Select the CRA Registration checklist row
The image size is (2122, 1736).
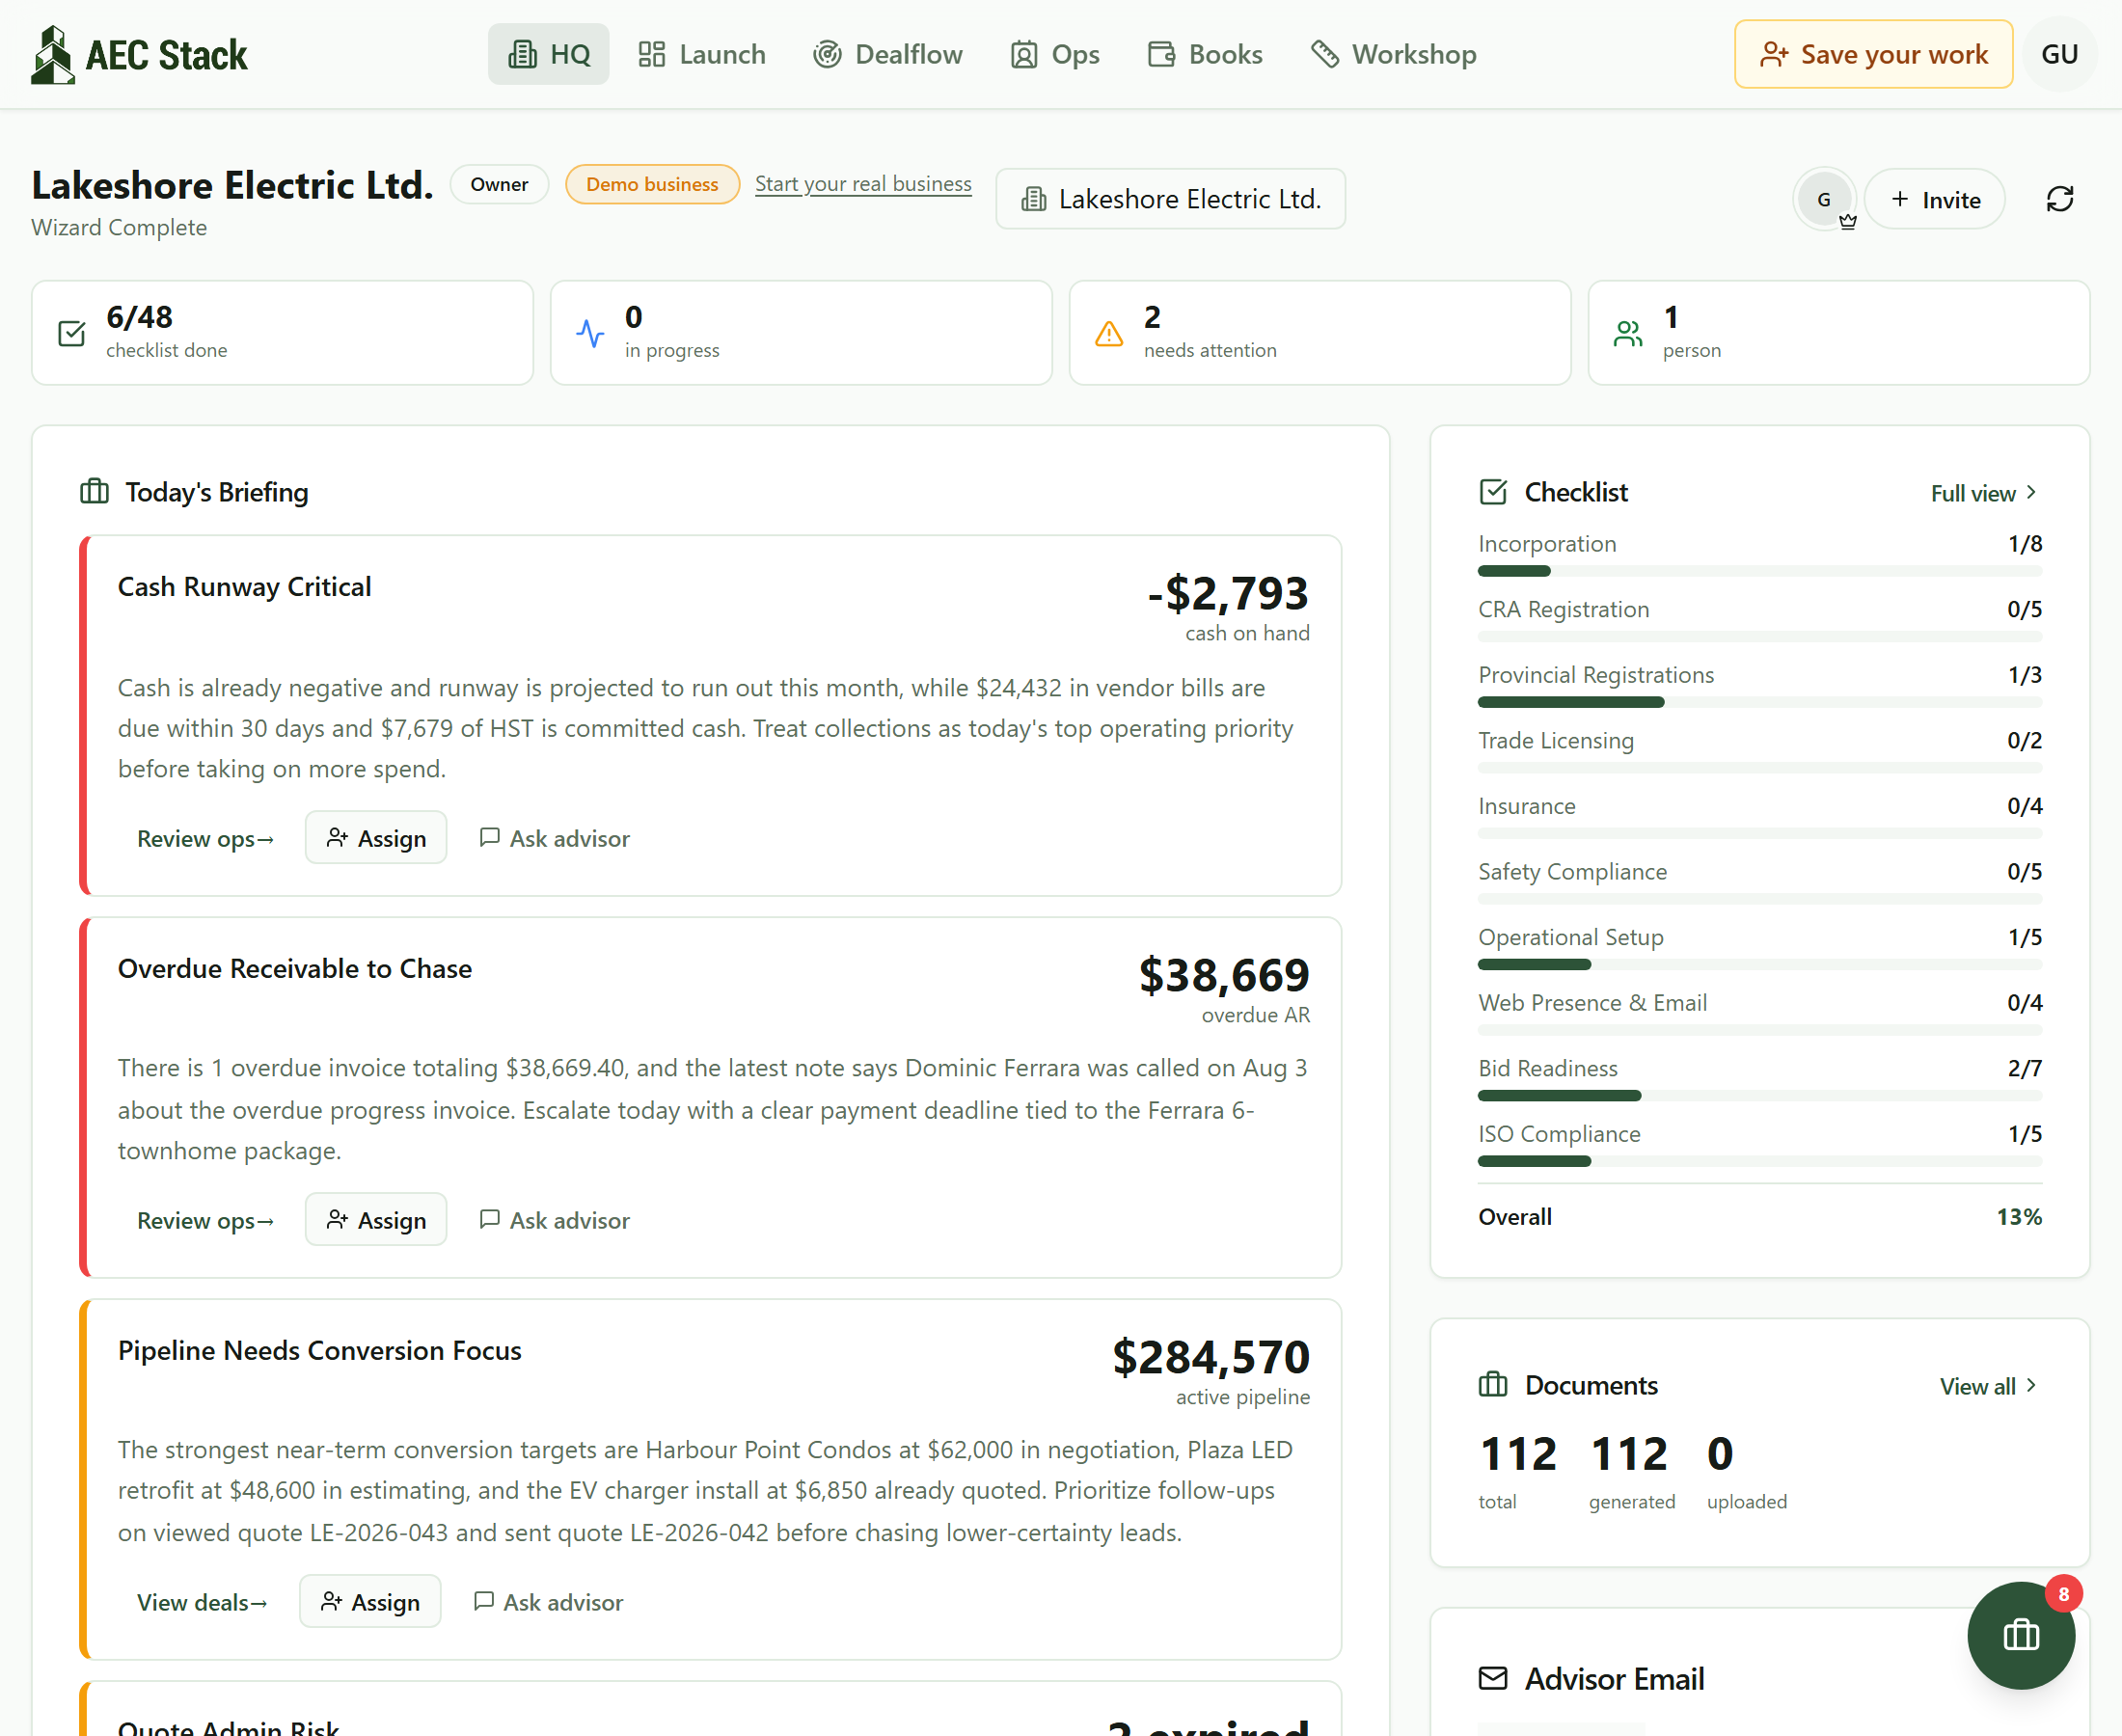pyautogui.click(x=1760, y=618)
